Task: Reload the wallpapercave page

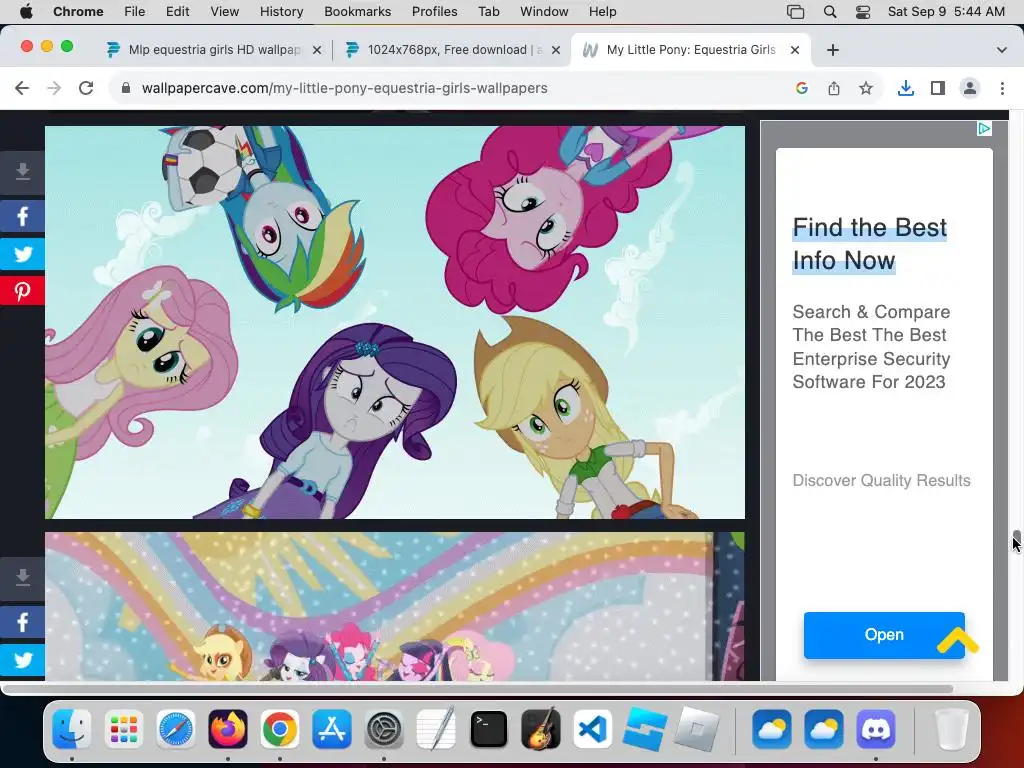Action: 86,88
